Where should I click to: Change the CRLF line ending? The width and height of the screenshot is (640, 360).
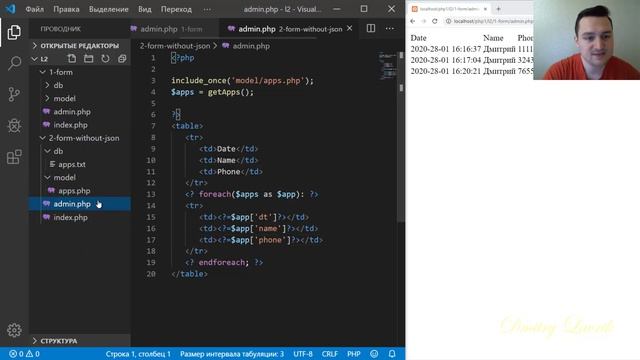[x=329, y=354]
